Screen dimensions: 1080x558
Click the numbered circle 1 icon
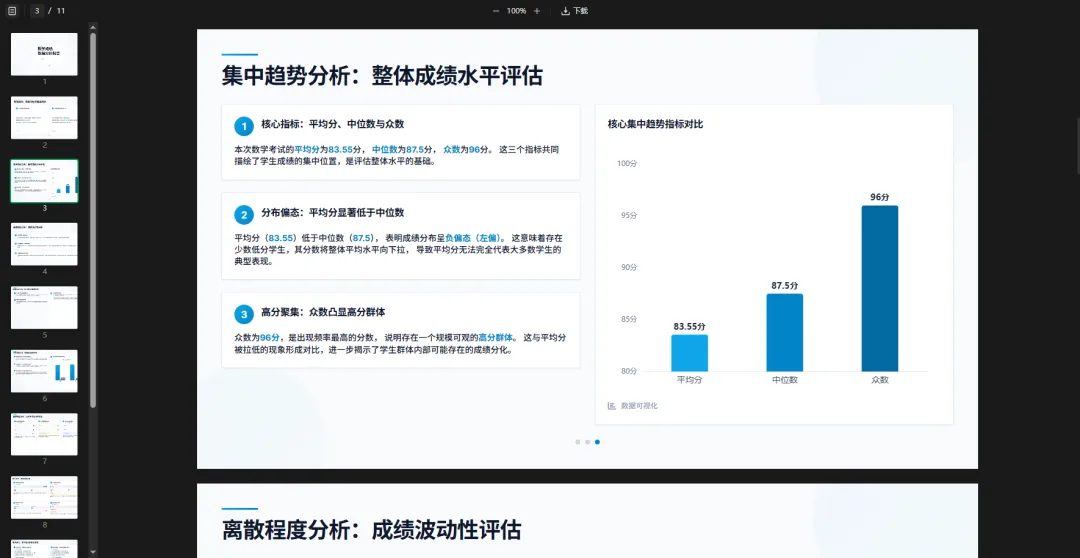point(244,126)
